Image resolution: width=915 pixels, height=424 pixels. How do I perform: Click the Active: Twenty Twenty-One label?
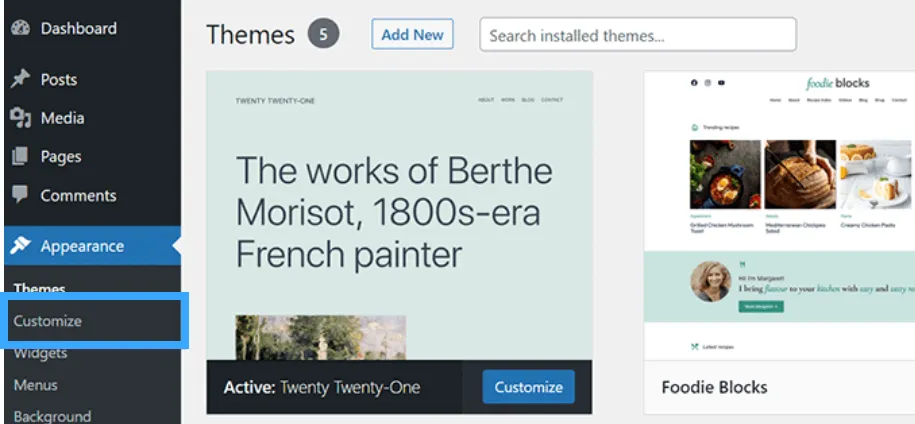[x=322, y=387]
